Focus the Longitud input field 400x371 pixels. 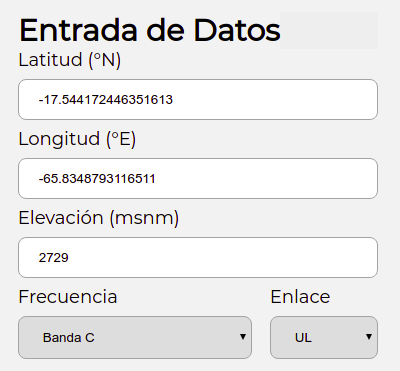[198, 178]
